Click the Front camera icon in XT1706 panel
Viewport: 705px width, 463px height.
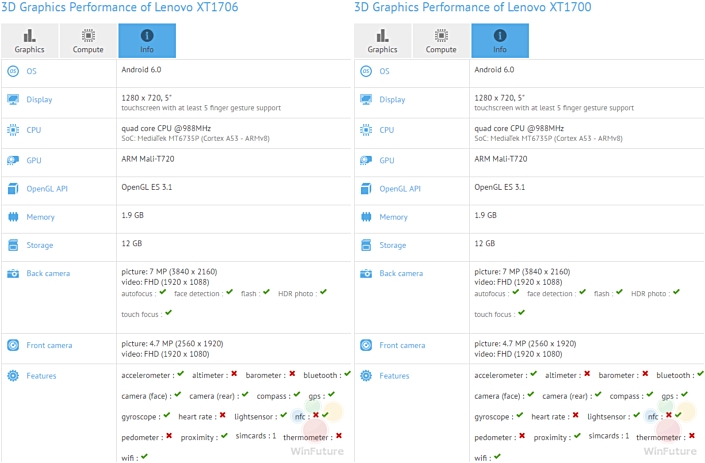coord(13,345)
